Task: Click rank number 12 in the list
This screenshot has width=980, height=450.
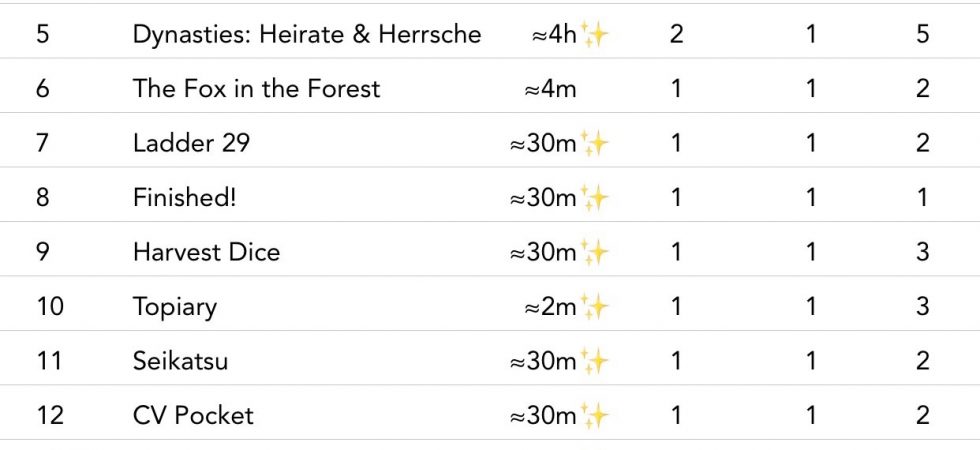Action: pyautogui.click(x=49, y=414)
